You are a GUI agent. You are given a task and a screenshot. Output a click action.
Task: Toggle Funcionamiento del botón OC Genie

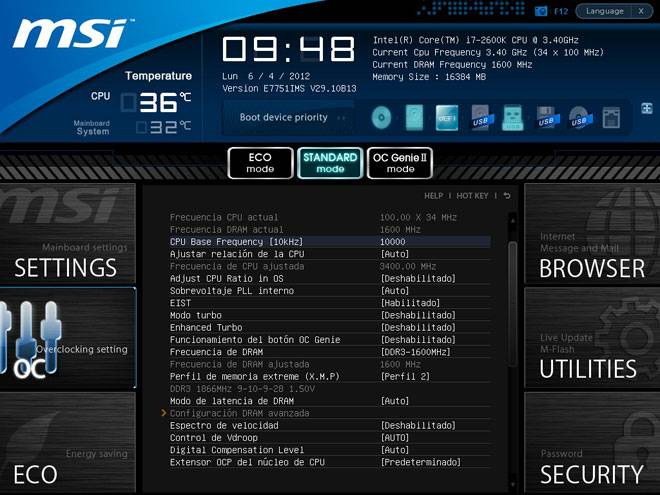330,340
